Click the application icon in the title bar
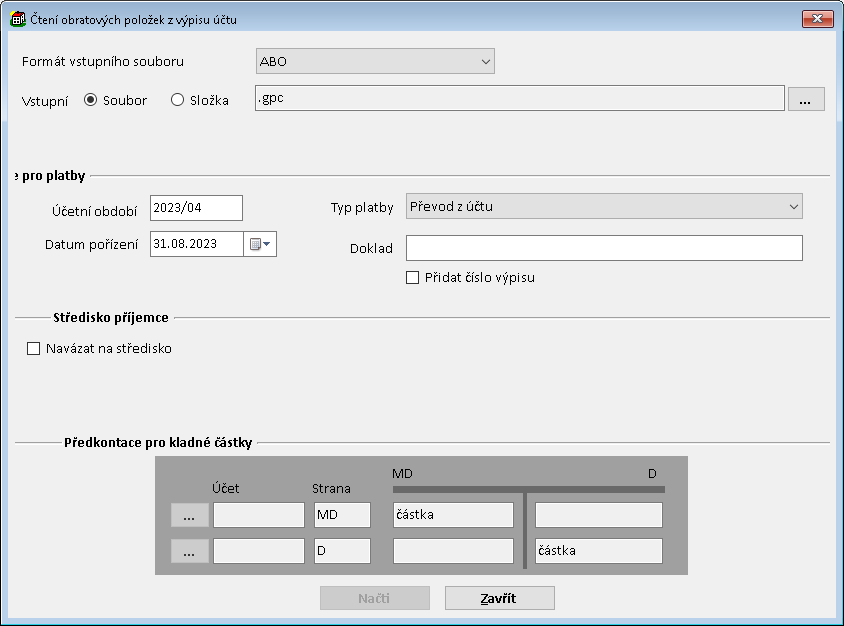The width and height of the screenshot is (844, 626). click(x=17, y=18)
